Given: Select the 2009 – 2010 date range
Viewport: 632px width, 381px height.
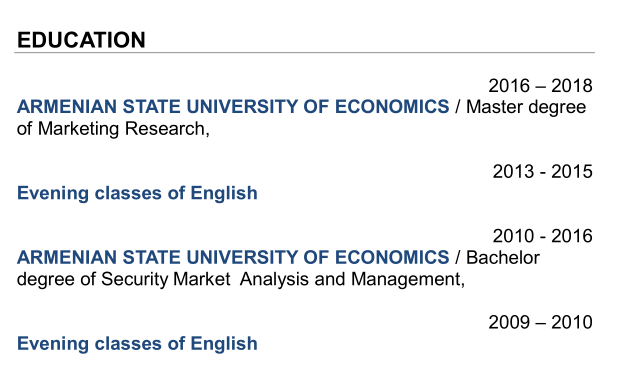Looking at the screenshot, I should (540, 323).
